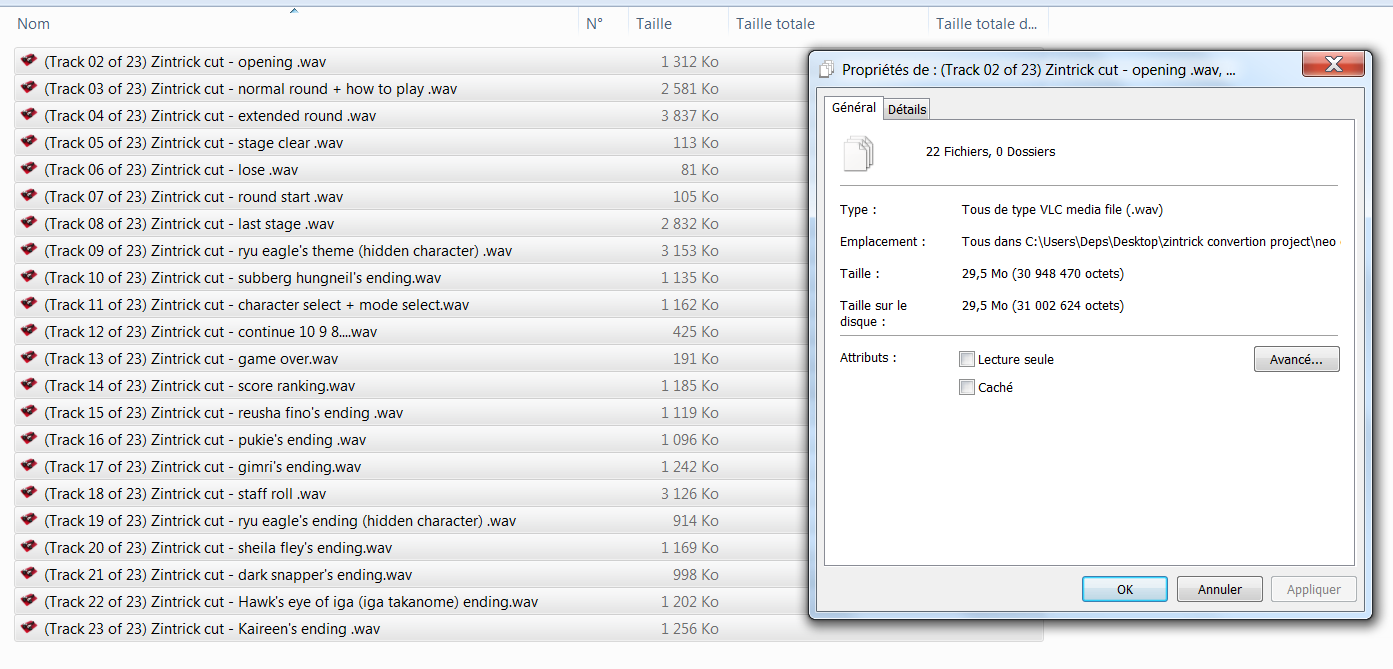Click 'Tous de type VLC media file' value

[x=1062, y=210]
